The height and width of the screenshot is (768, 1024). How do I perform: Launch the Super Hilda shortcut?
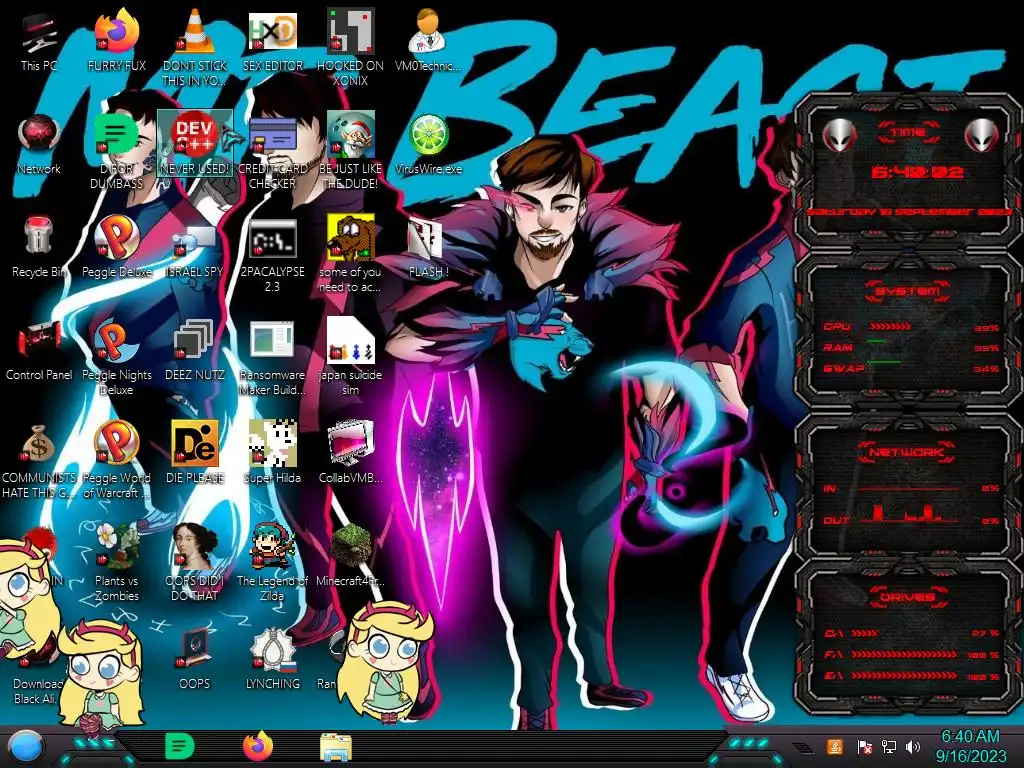(x=272, y=452)
